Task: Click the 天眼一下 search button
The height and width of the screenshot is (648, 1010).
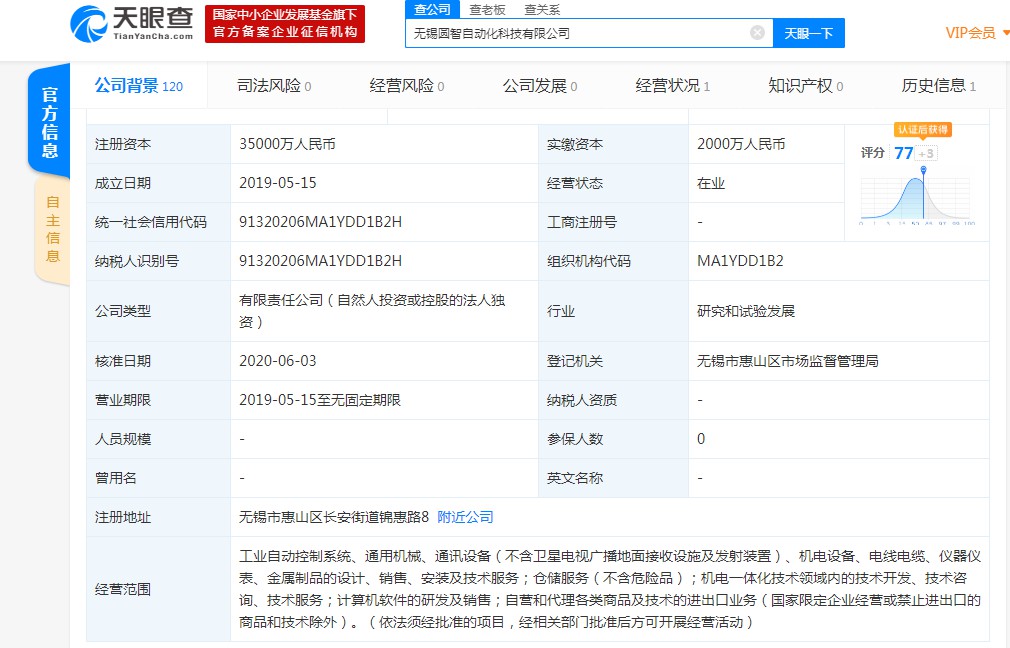Action: click(808, 33)
